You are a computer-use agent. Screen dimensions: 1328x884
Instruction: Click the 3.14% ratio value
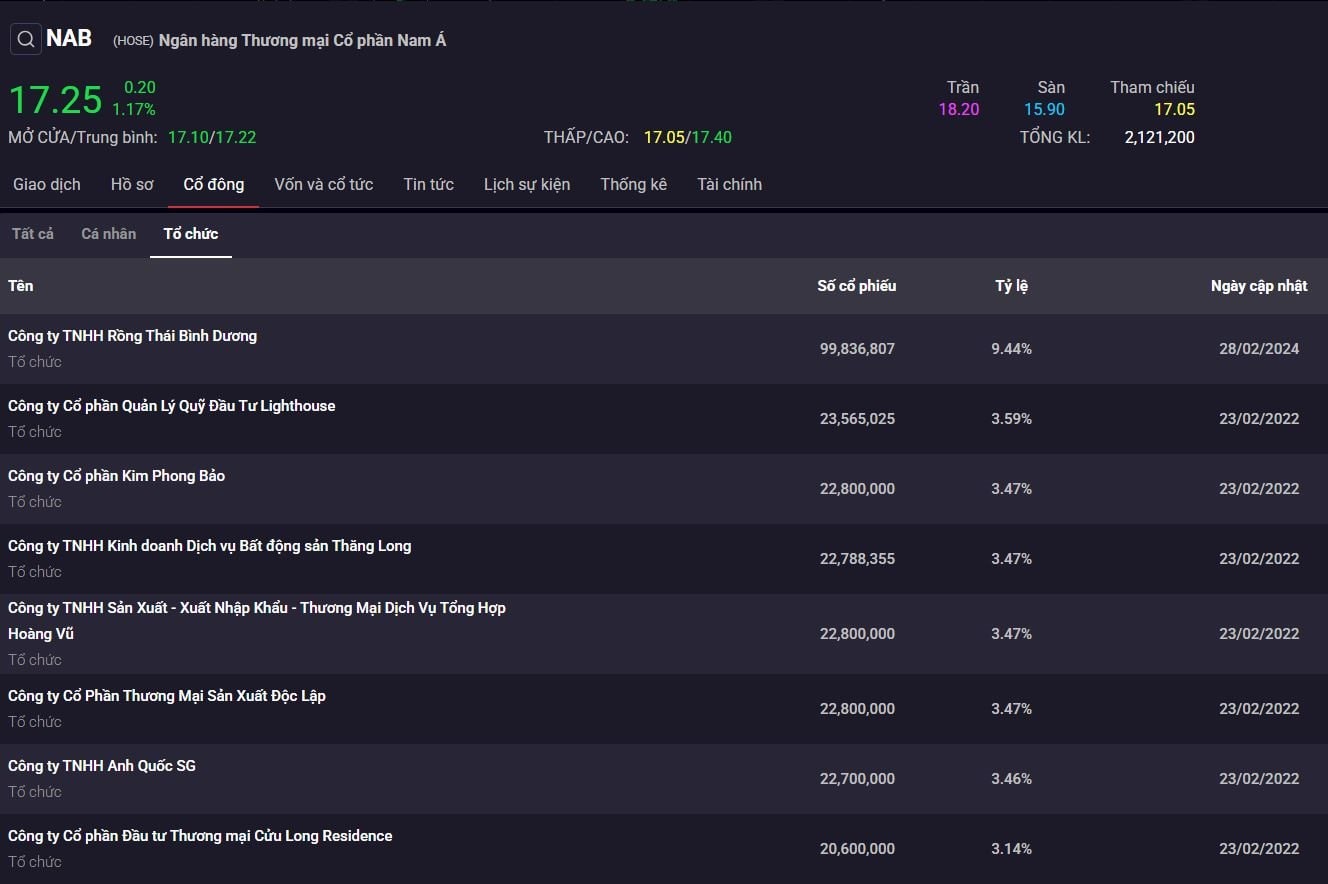[1011, 849]
